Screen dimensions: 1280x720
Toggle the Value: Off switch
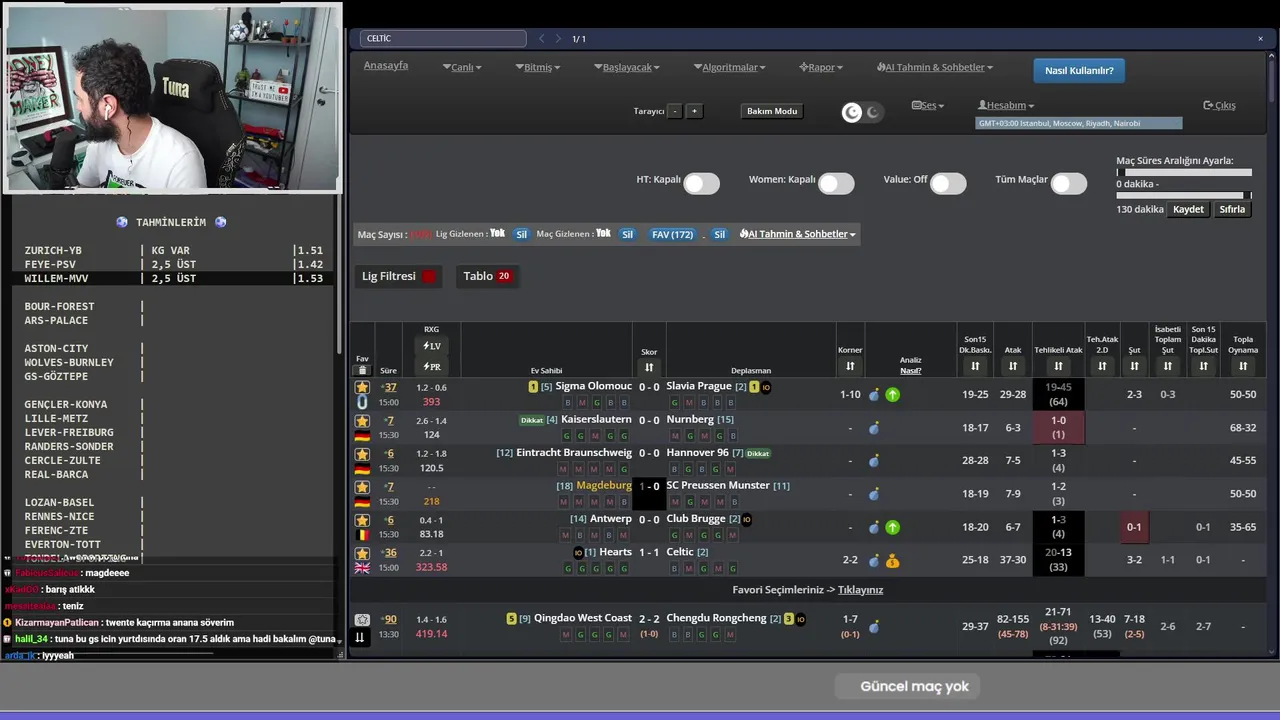click(948, 183)
